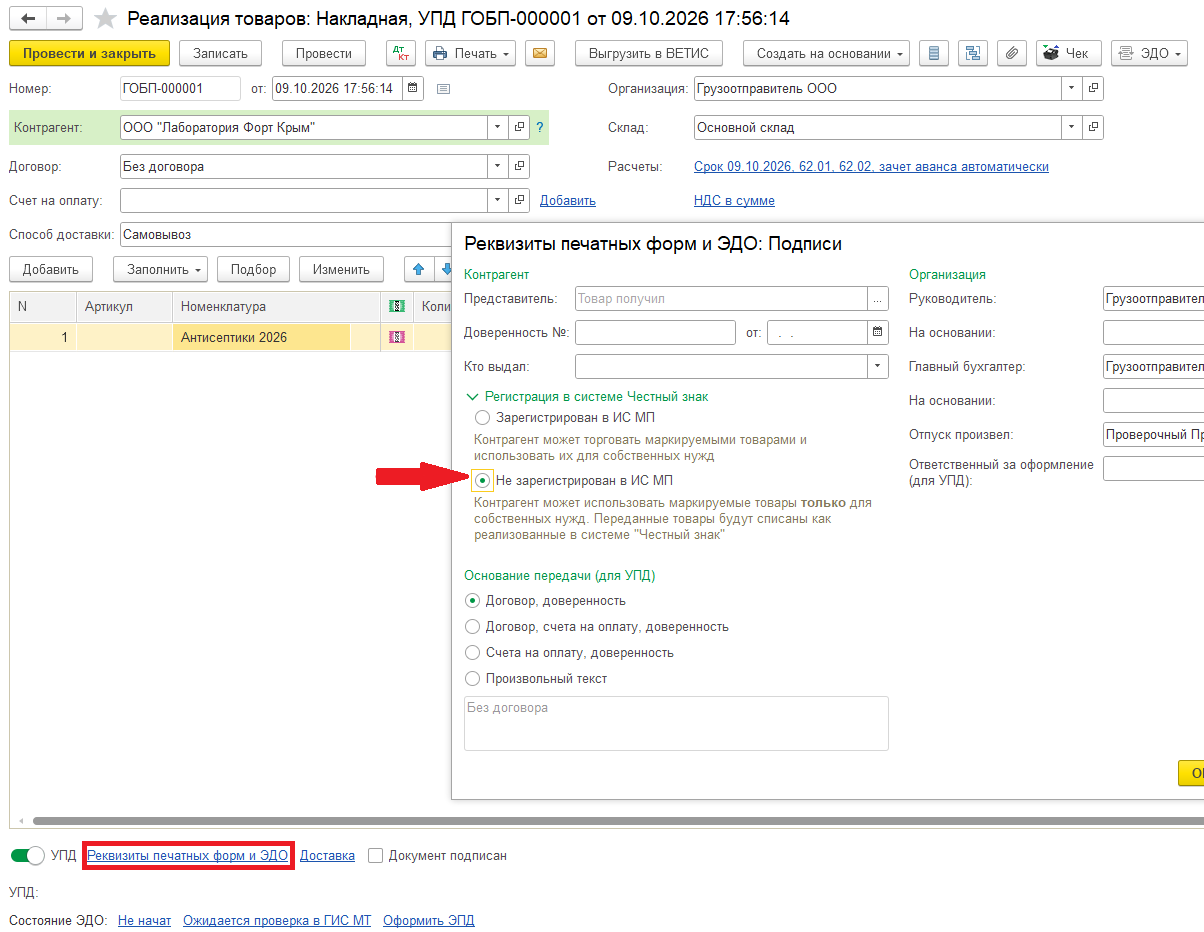Click marking icon in Антисептики 2026 row
The height and width of the screenshot is (932, 1204).
point(397,338)
